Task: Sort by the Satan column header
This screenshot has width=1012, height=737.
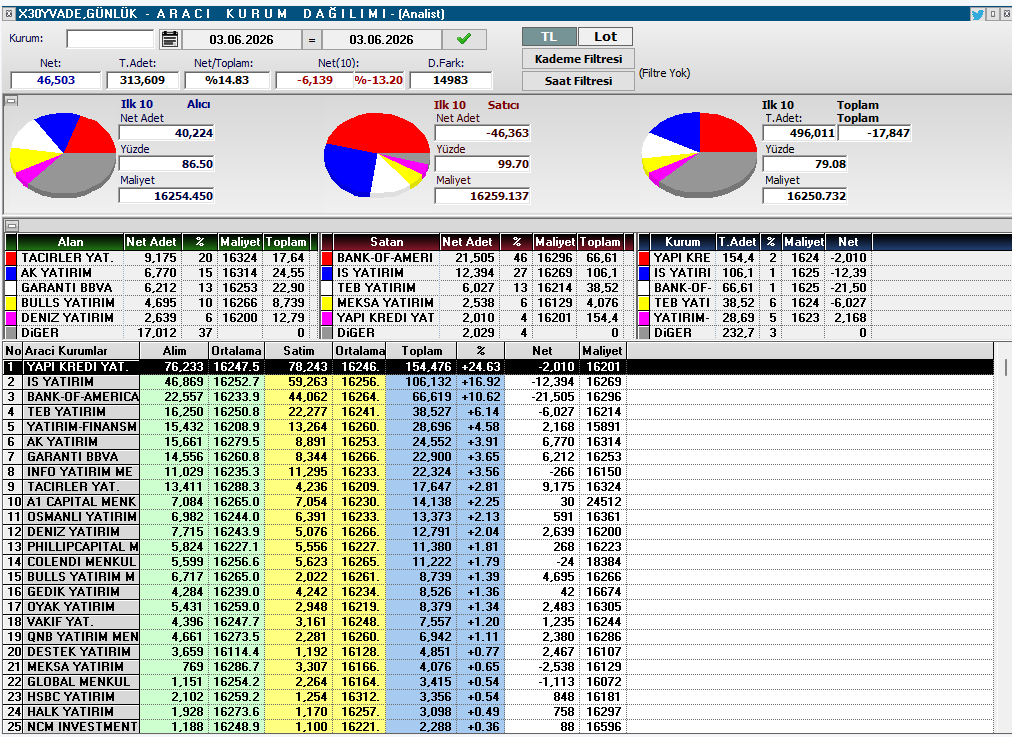Action: coord(387,242)
